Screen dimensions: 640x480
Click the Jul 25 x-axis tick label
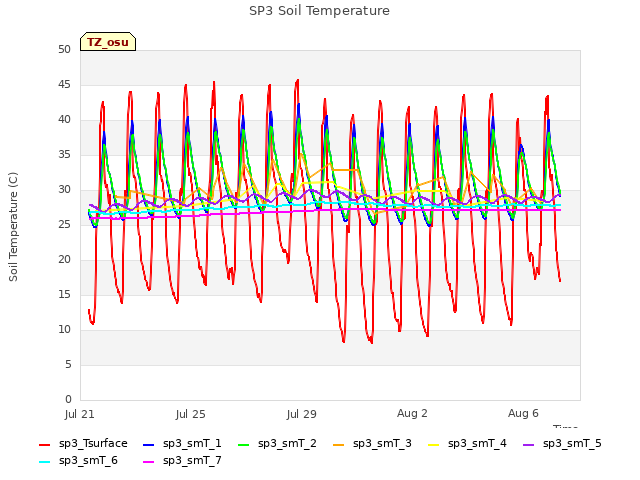[x=191, y=414]
